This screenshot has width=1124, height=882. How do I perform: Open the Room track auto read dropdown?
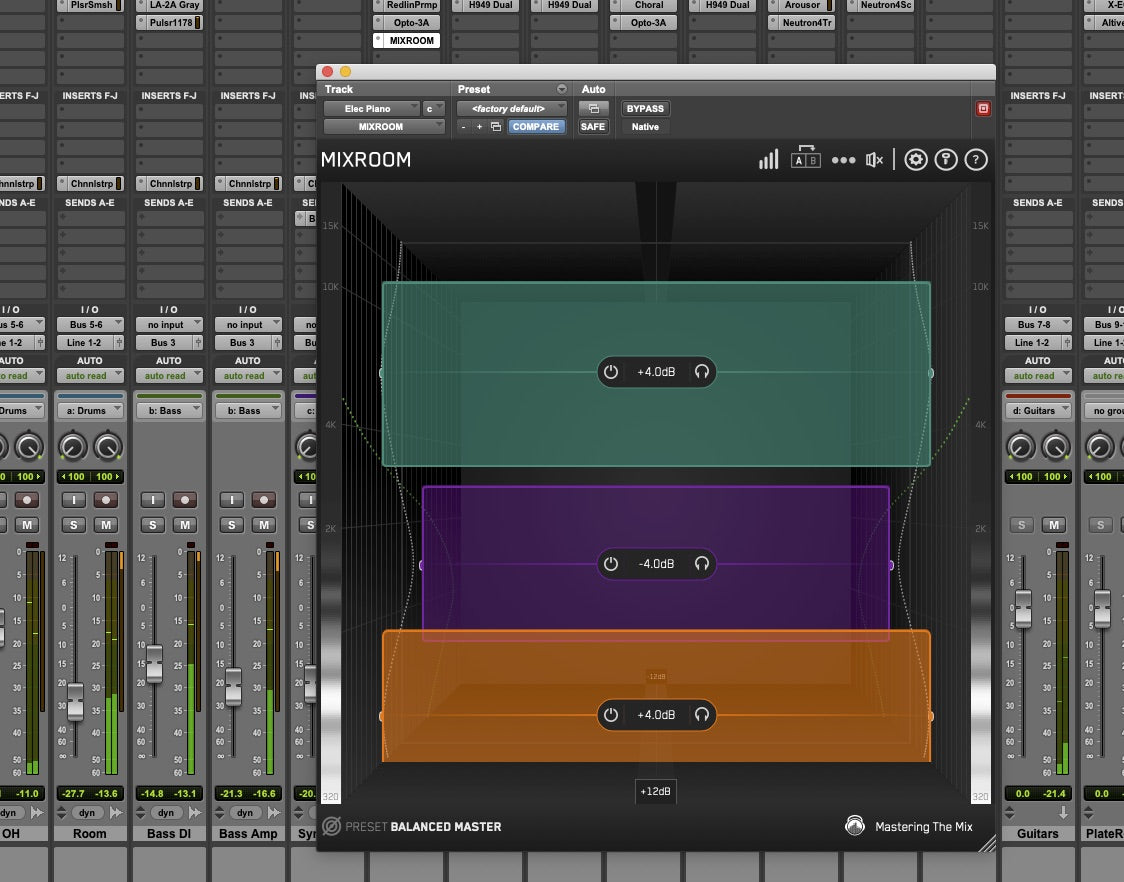(x=90, y=375)
